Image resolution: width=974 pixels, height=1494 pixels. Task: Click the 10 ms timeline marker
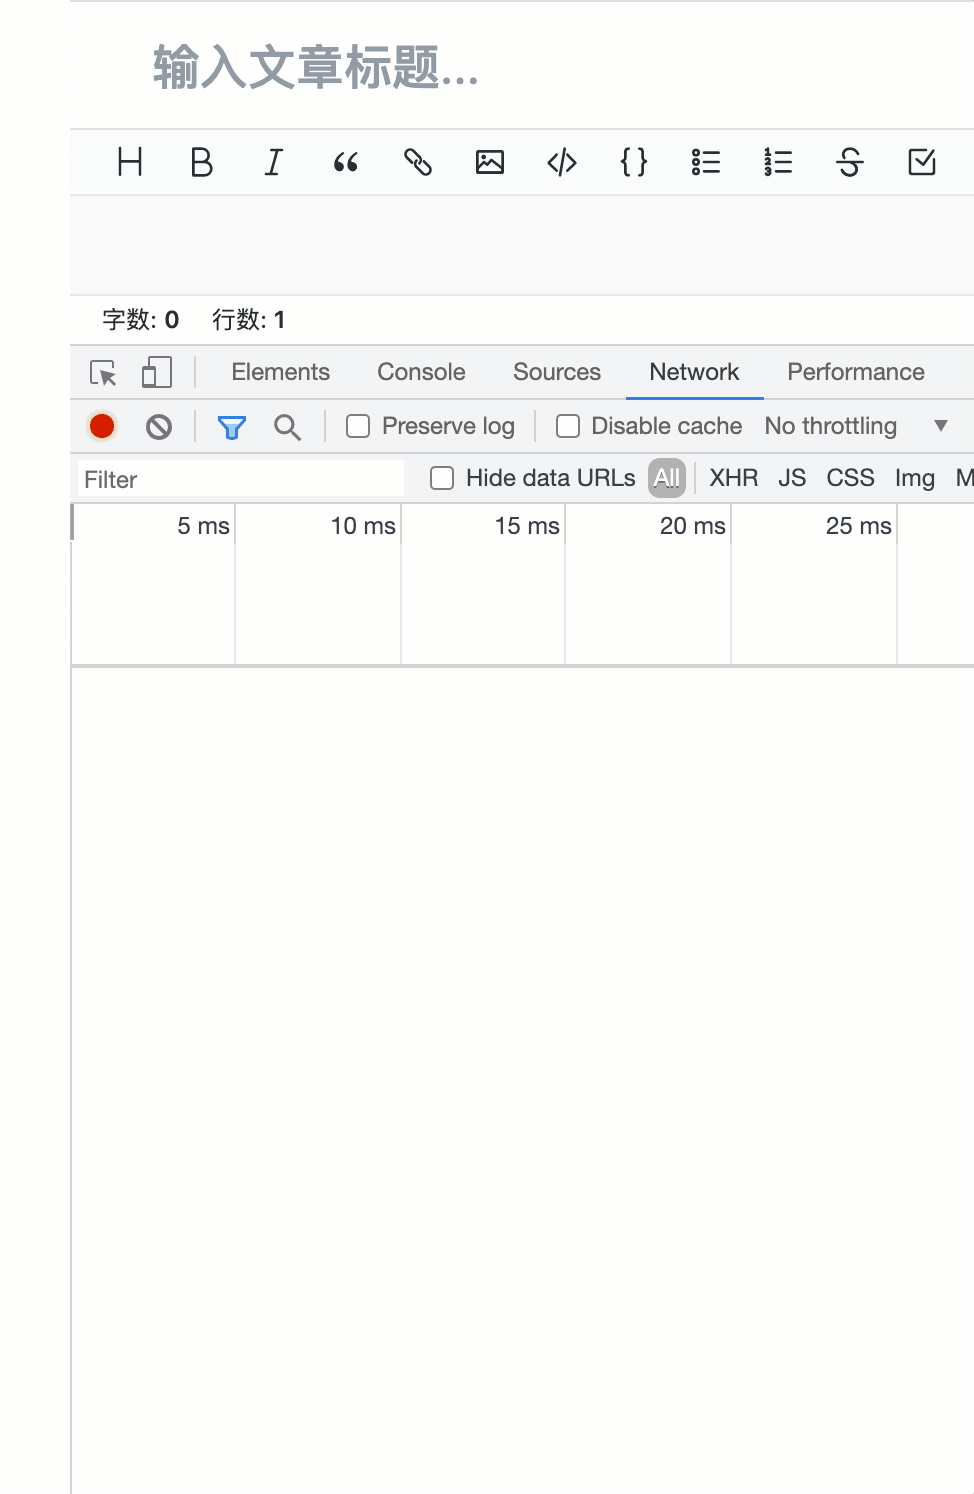[x=363, y=526]
